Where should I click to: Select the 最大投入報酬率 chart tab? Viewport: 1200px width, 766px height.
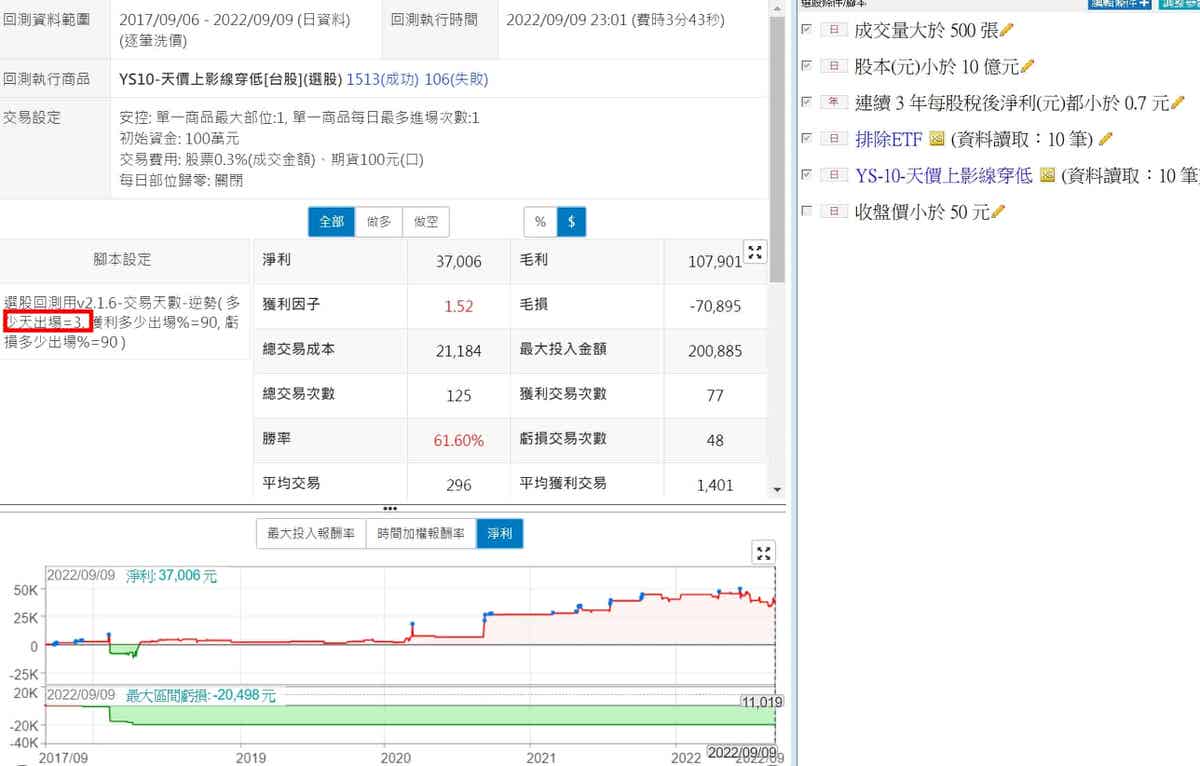[311, 534]
